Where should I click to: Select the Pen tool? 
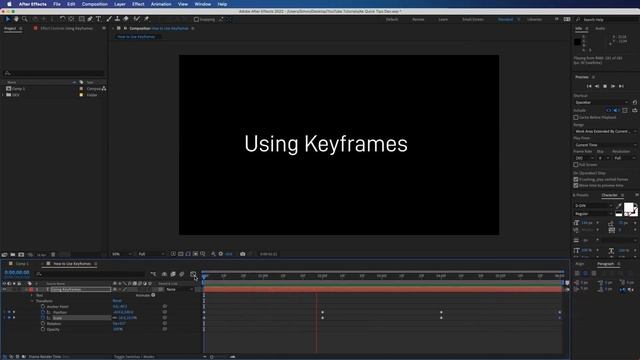90,19
